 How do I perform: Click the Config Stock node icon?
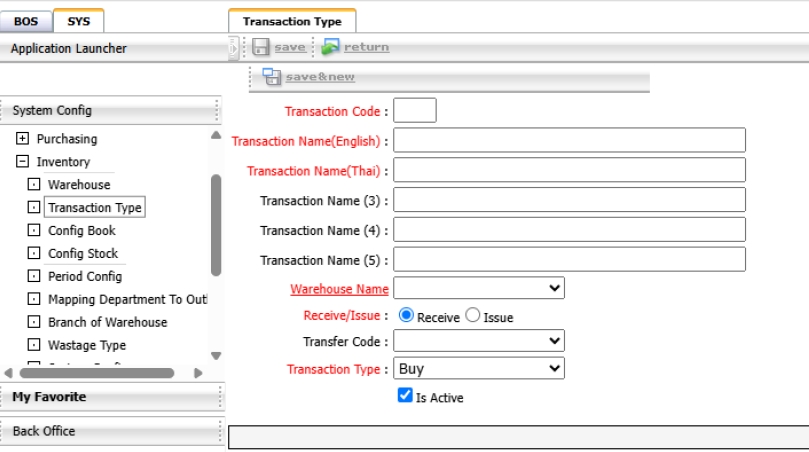[x=34, y=254]
